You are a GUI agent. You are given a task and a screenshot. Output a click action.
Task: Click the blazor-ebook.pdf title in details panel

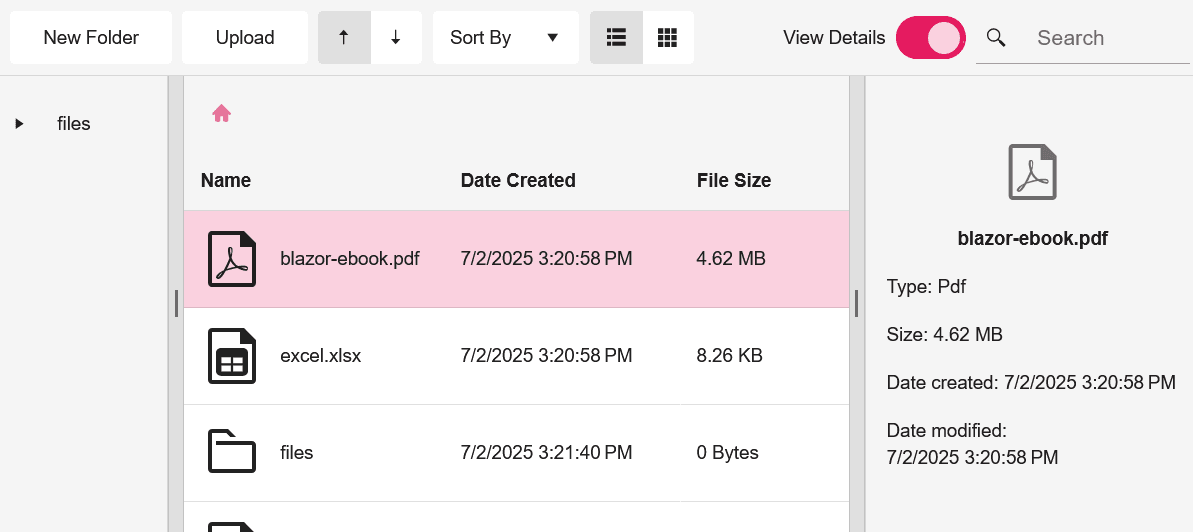pos(1032,238)
